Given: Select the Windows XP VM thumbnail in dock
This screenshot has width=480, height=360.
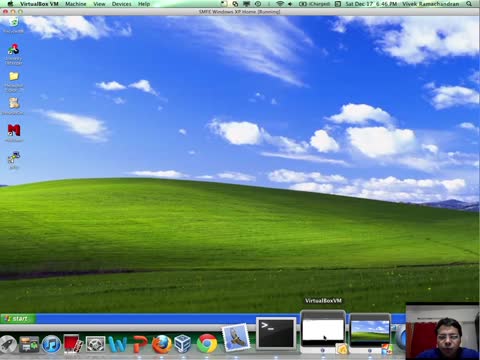Looking at the screenshot, I should (x=370, y=331).
